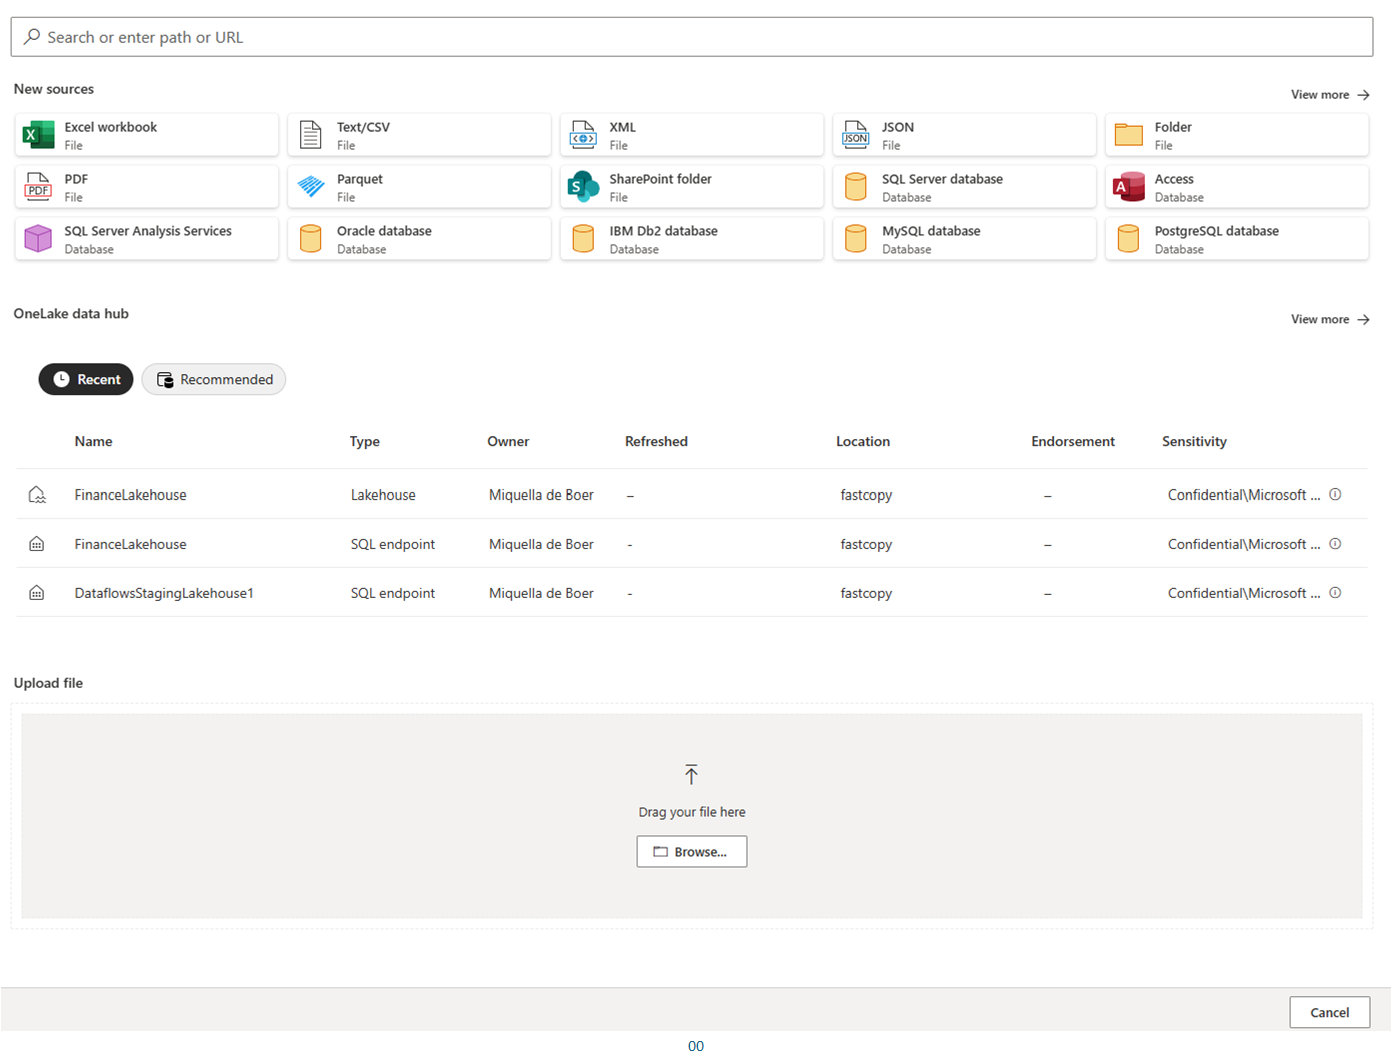Open the SharePoint folder connector

[691, 187]
